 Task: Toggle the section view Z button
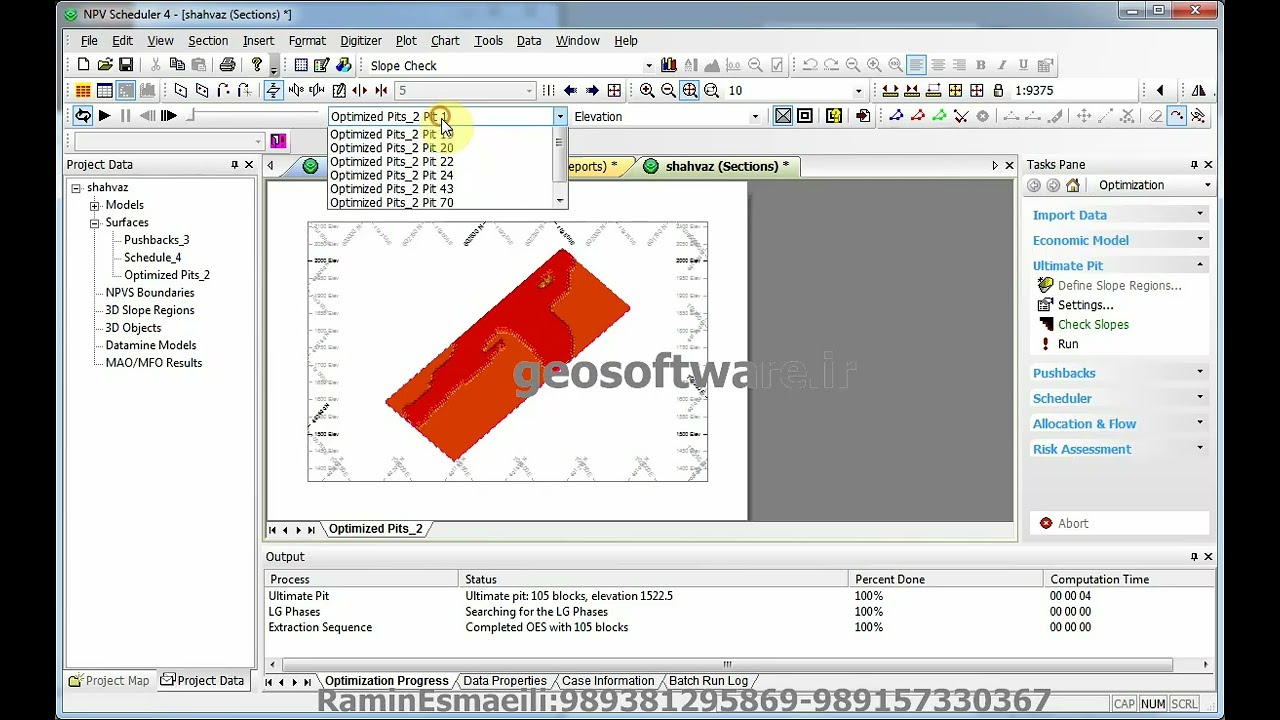[273, 90]
